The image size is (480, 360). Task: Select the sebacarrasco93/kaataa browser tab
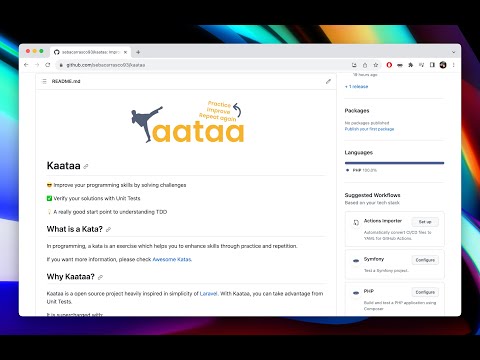point(90,52)
